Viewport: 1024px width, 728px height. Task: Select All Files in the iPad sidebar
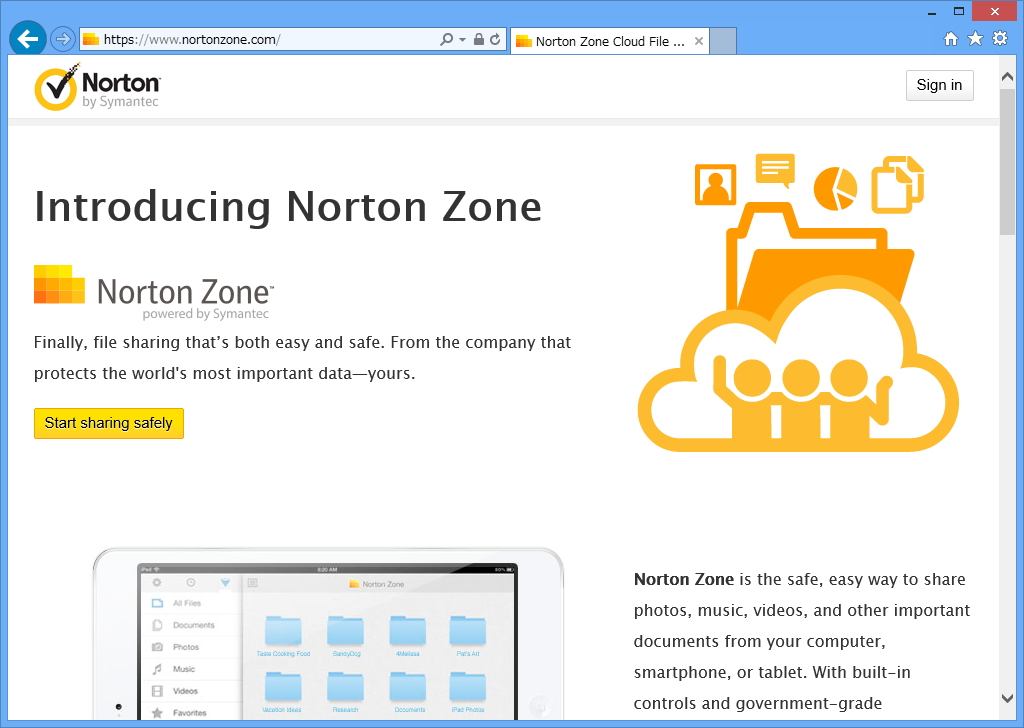pyautogui.click(x=156, y=603)
